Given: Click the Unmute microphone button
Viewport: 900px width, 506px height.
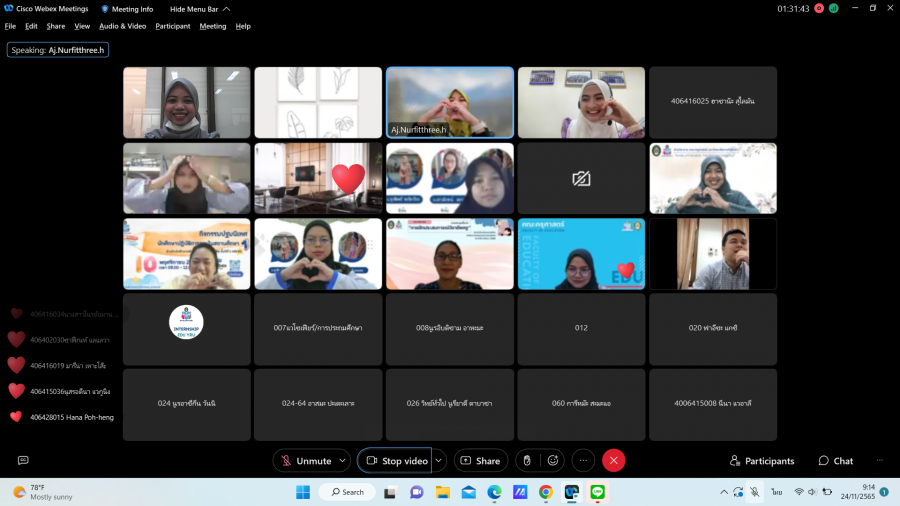Looking at the screenshot, I should (305, 460).
